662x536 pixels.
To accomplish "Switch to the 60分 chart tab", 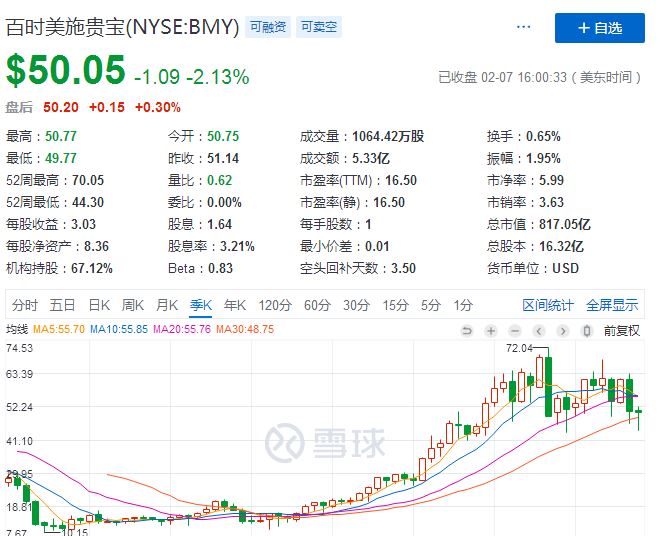I will (x=317, y=305).
